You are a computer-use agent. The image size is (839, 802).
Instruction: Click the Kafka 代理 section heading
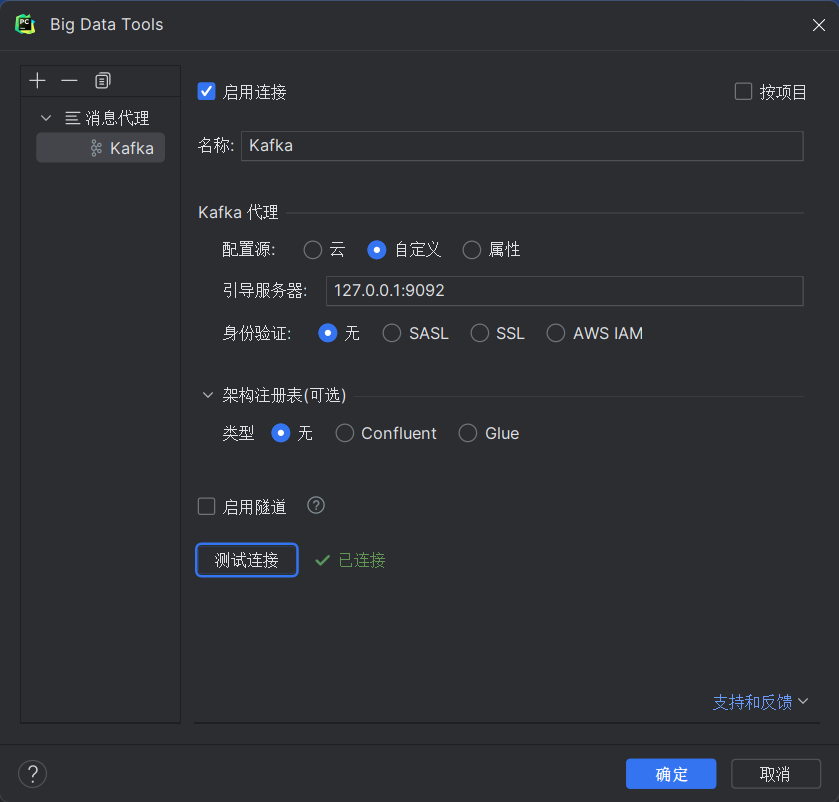coord(238,212)
